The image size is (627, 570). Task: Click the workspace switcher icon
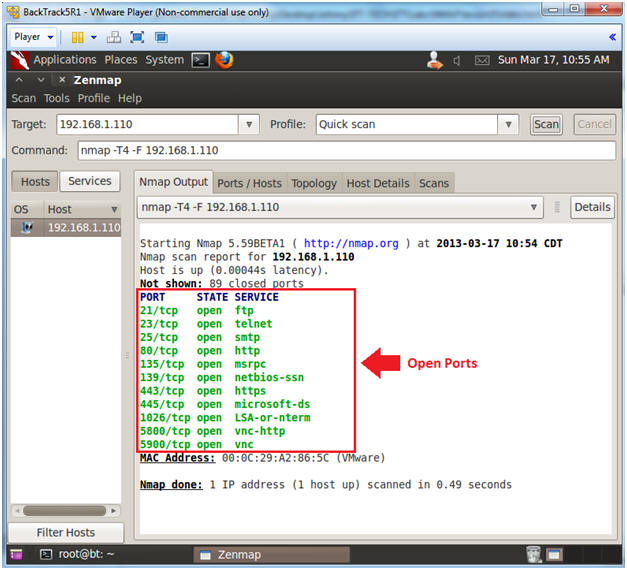click(555, 555)
